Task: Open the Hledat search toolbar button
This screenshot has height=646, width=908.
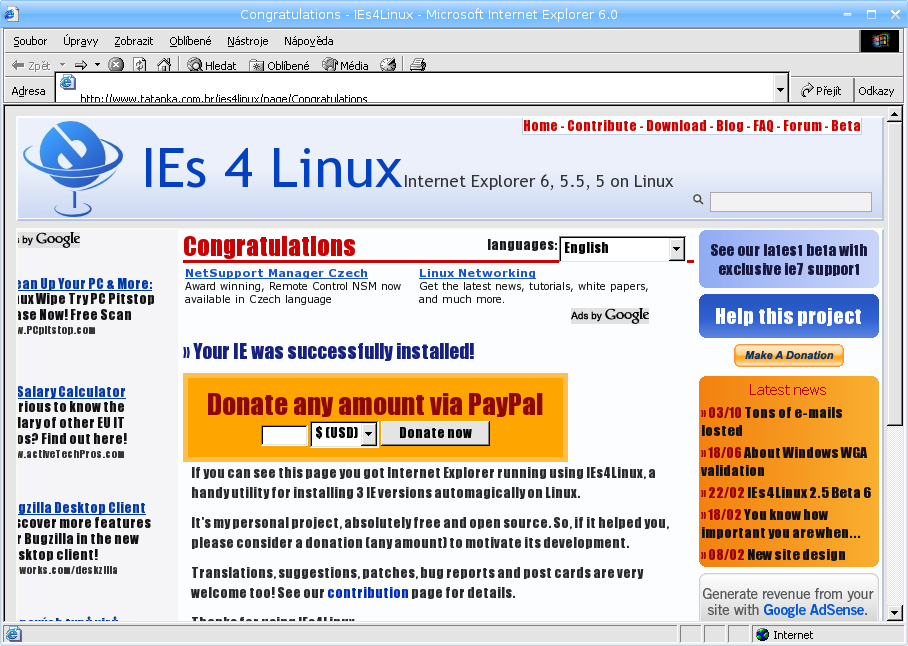Action: [212, 65]
